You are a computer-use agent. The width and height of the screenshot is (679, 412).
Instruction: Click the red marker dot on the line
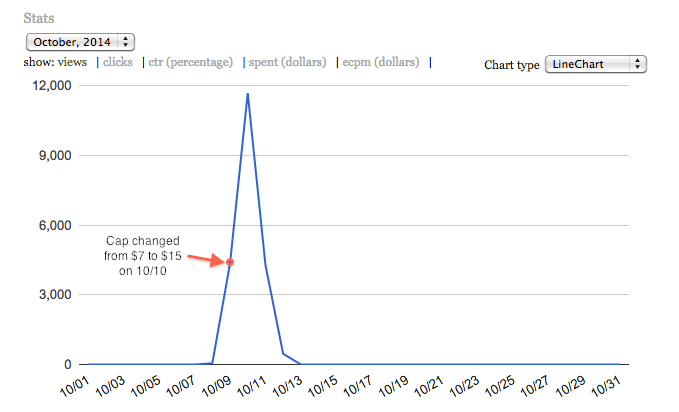(230, 262)
